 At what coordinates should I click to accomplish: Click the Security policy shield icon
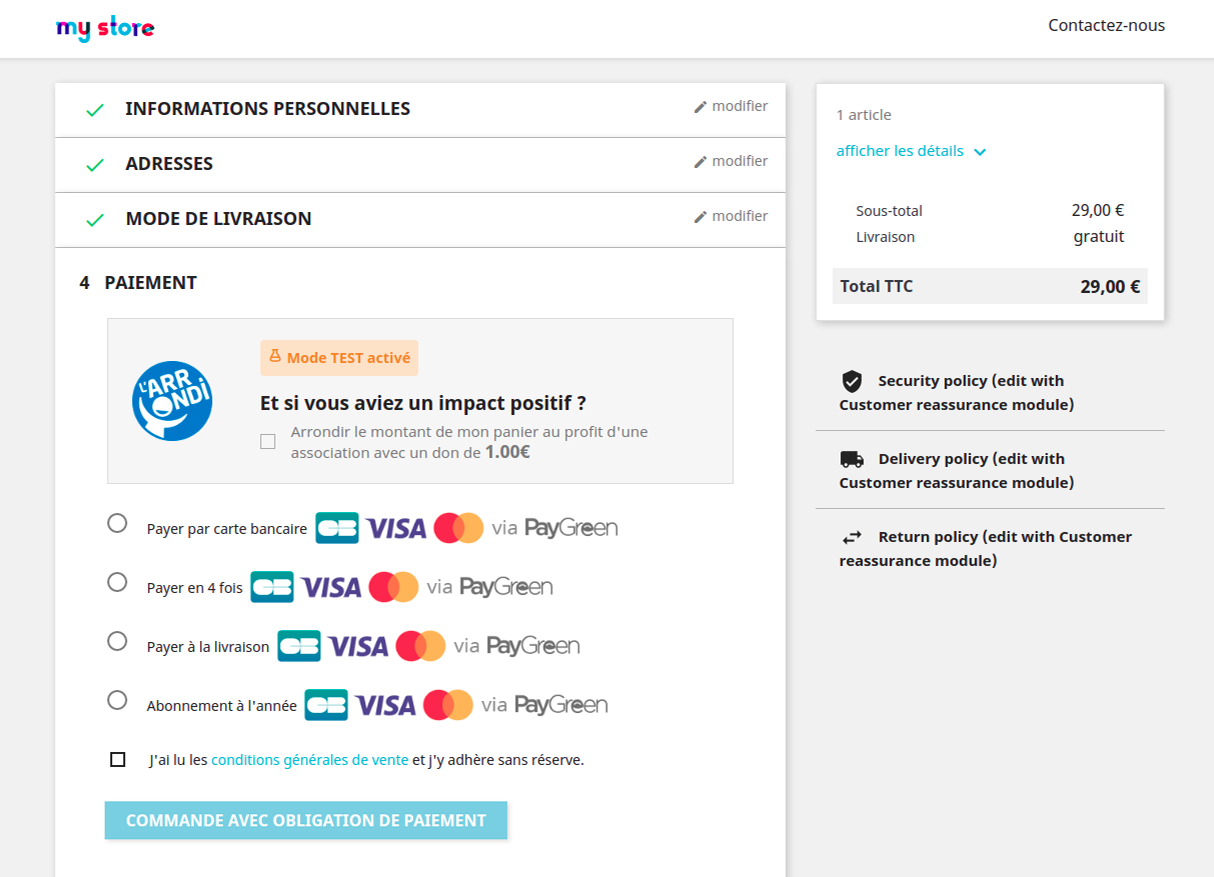pos(851,381)
